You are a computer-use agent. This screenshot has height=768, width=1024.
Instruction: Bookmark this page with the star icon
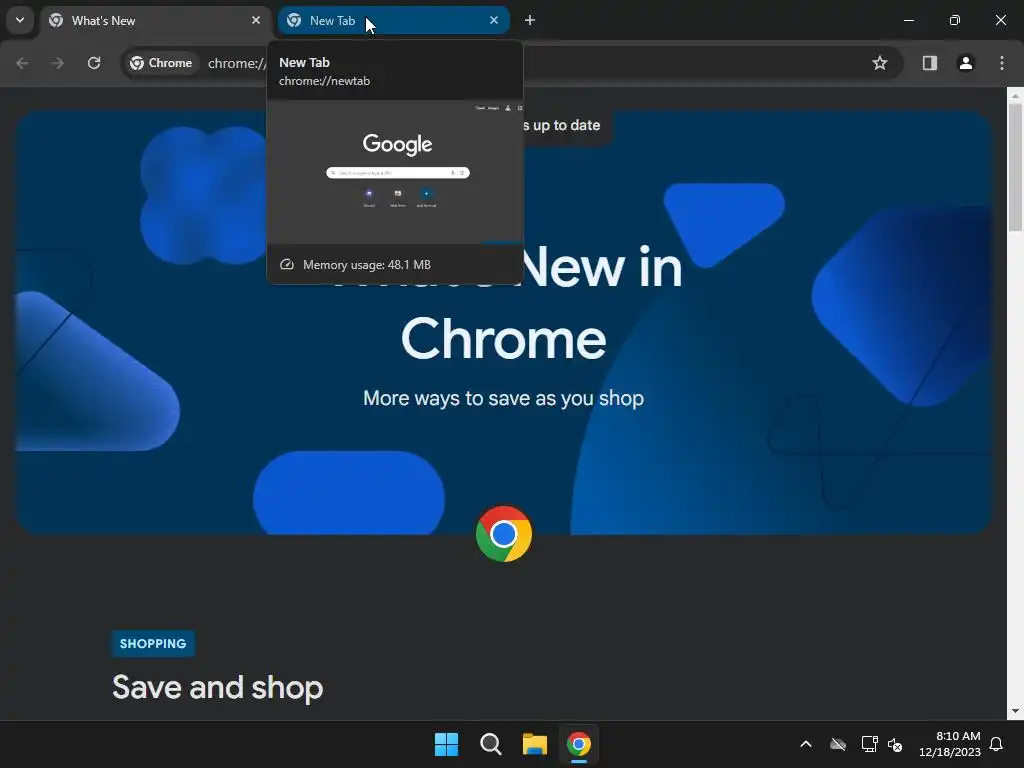click(880, 63)
